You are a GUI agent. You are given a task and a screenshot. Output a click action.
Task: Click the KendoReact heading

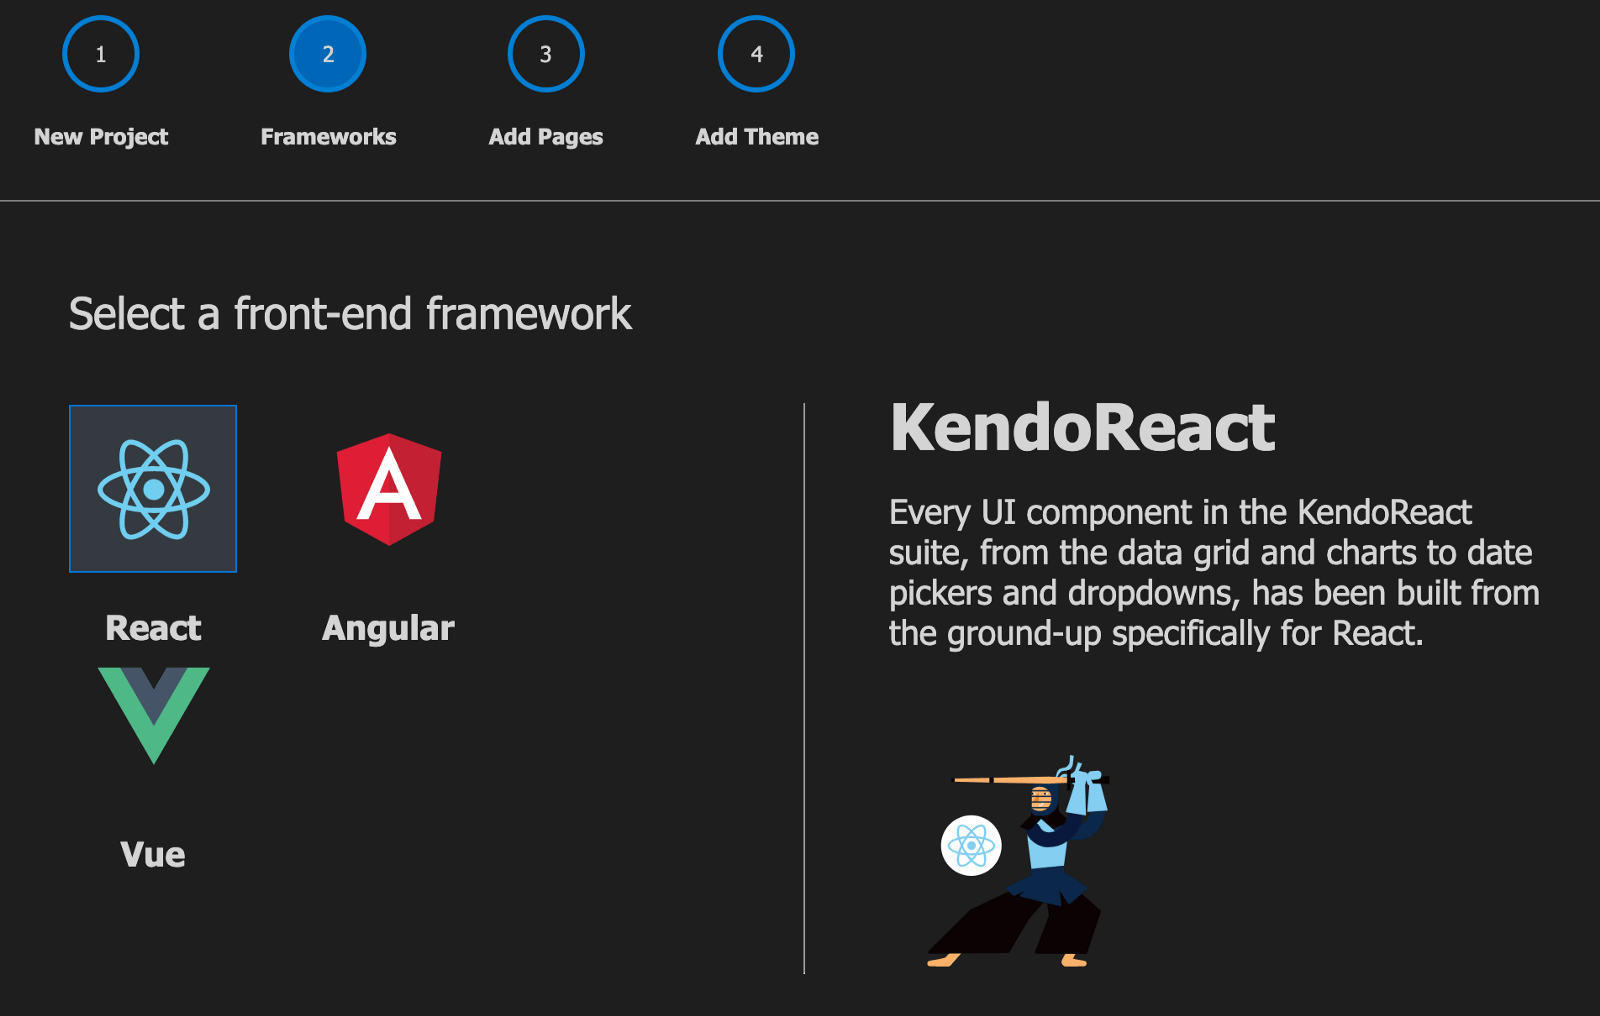tap(1082, 427)
